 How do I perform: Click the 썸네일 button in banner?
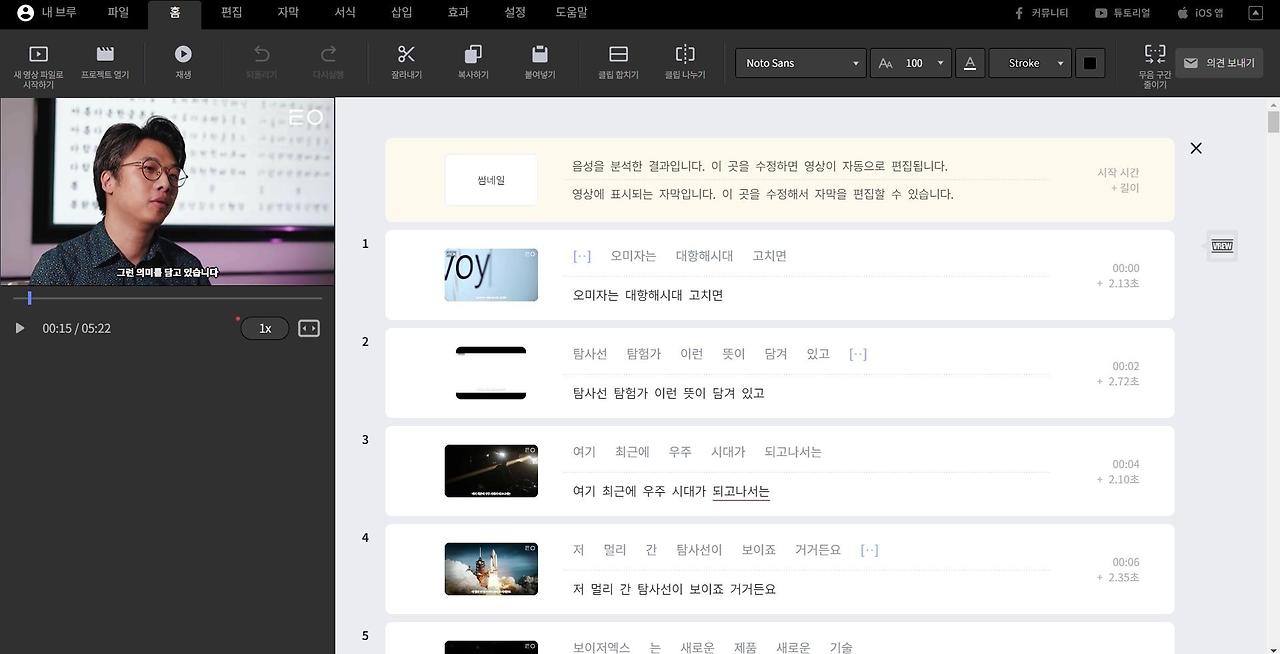491,180
